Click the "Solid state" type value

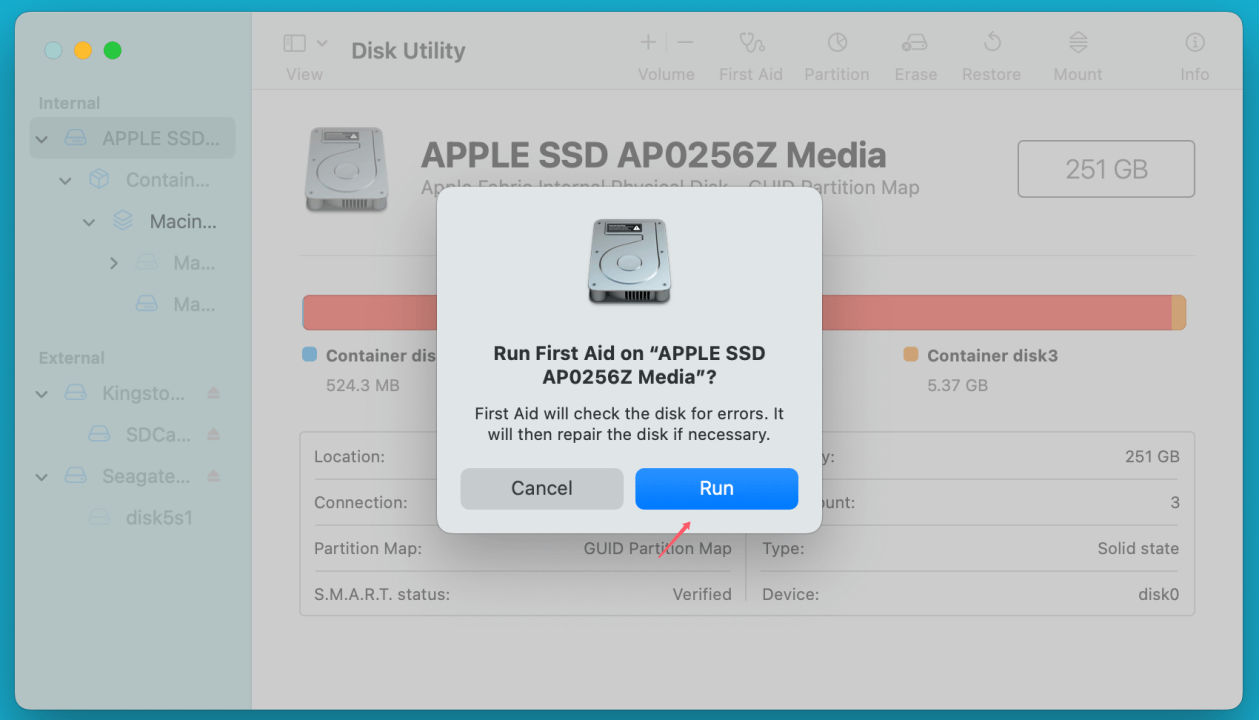pyautogui.click(x=1138, y=549)
